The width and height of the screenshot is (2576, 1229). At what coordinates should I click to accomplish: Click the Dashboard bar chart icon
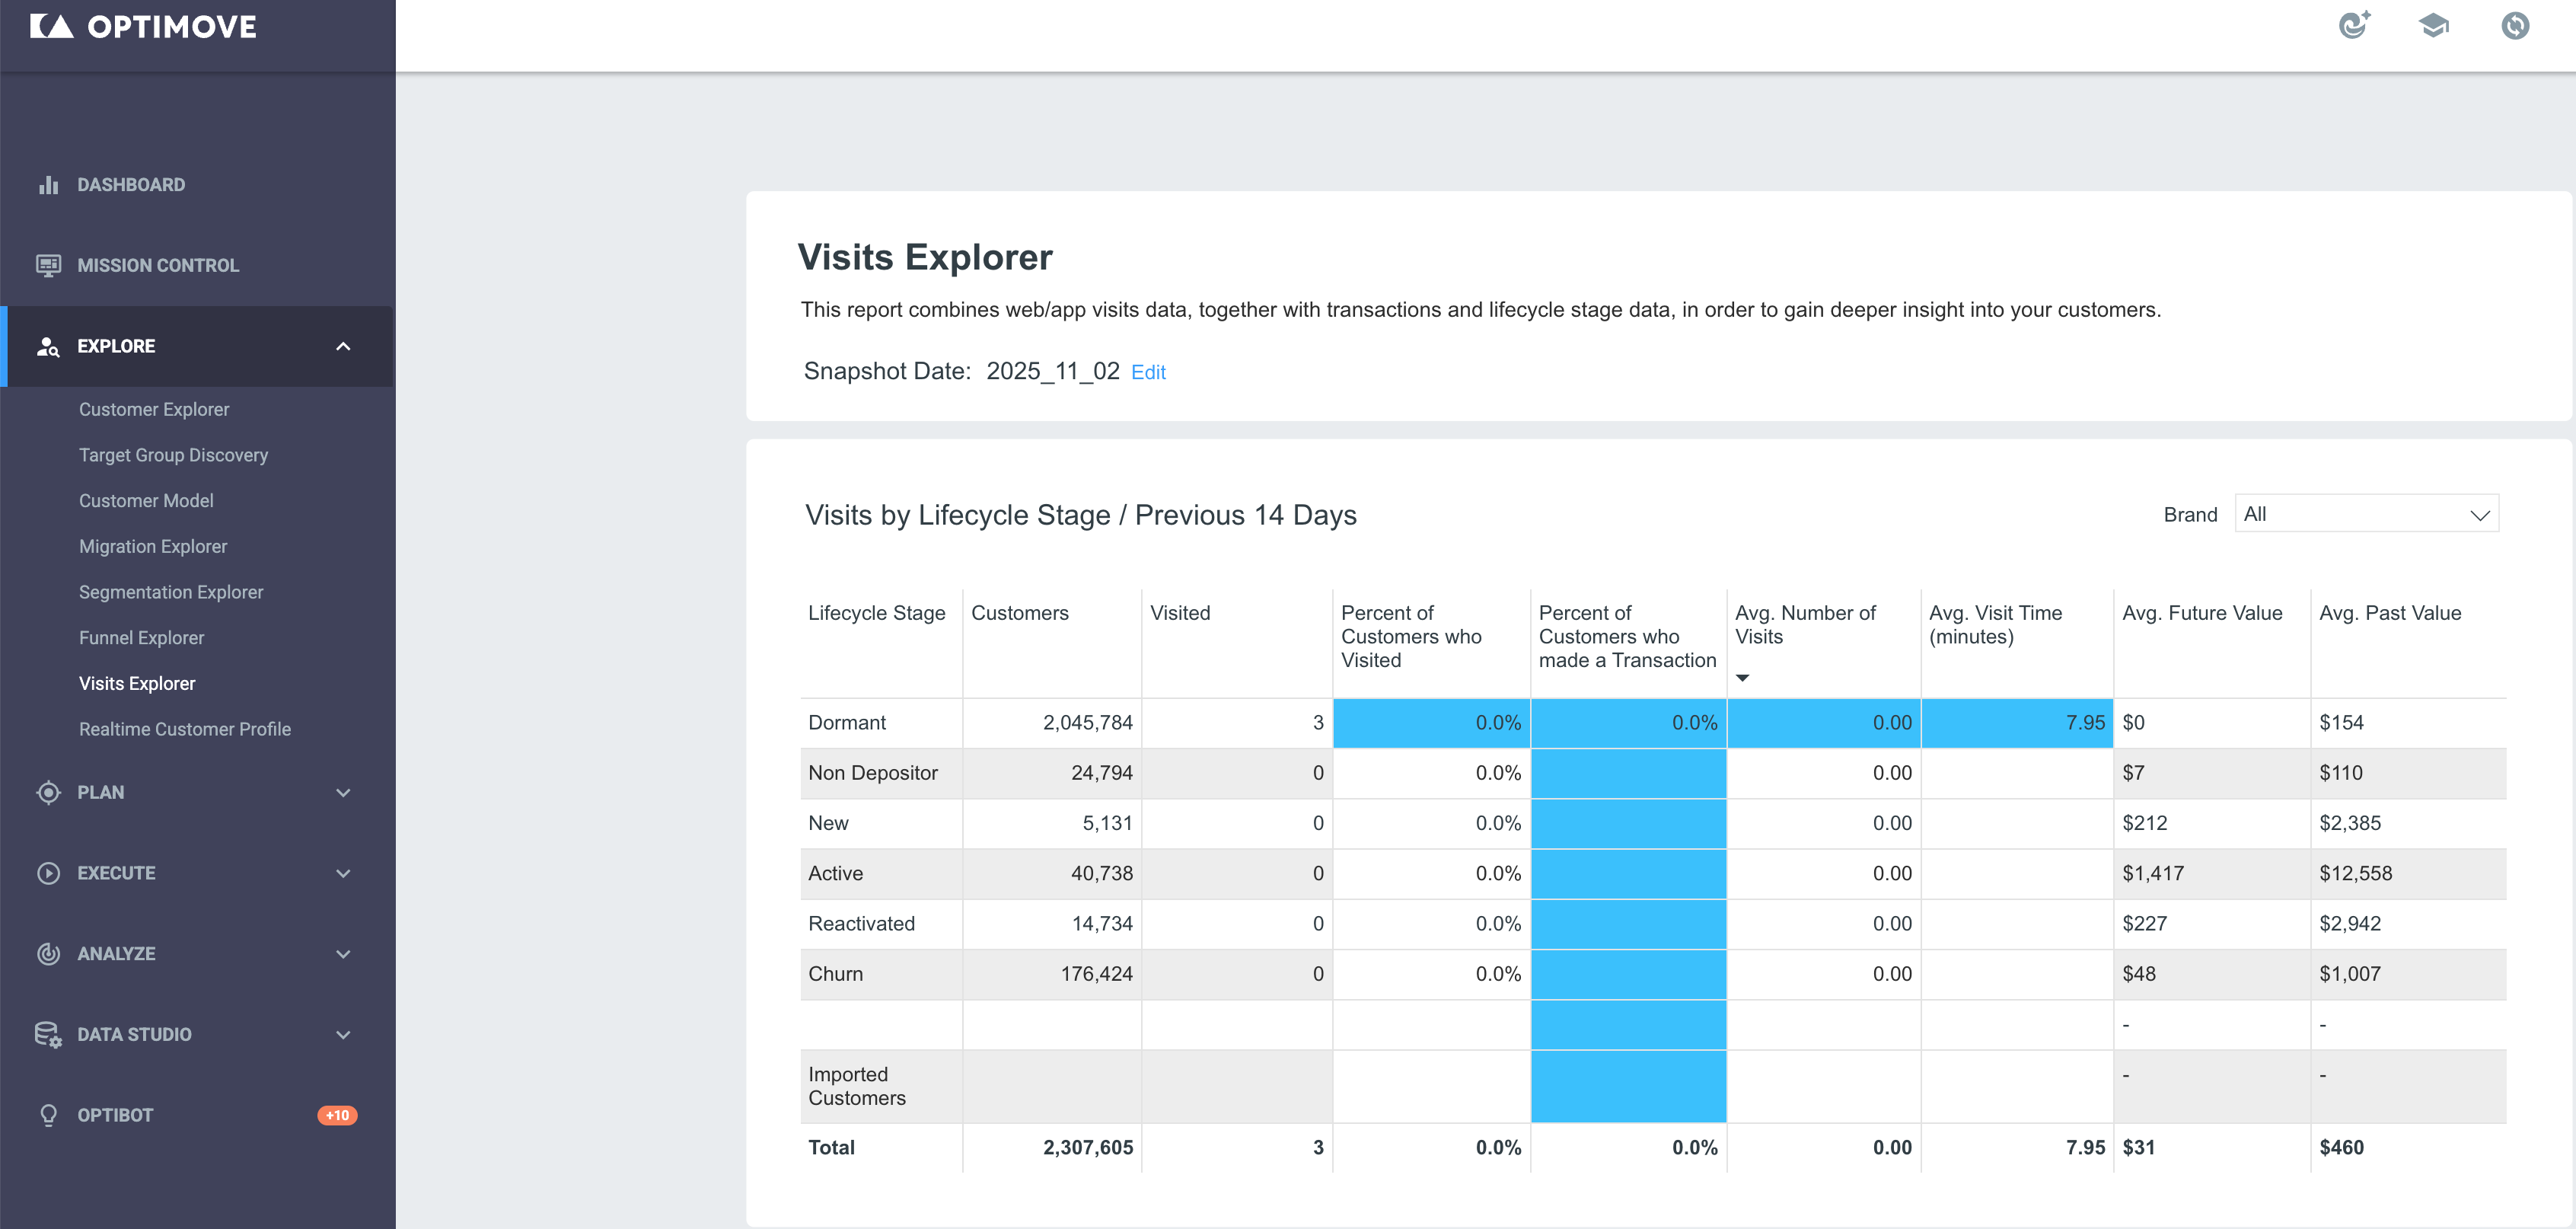pyautogui.click(x=48, y=185)
